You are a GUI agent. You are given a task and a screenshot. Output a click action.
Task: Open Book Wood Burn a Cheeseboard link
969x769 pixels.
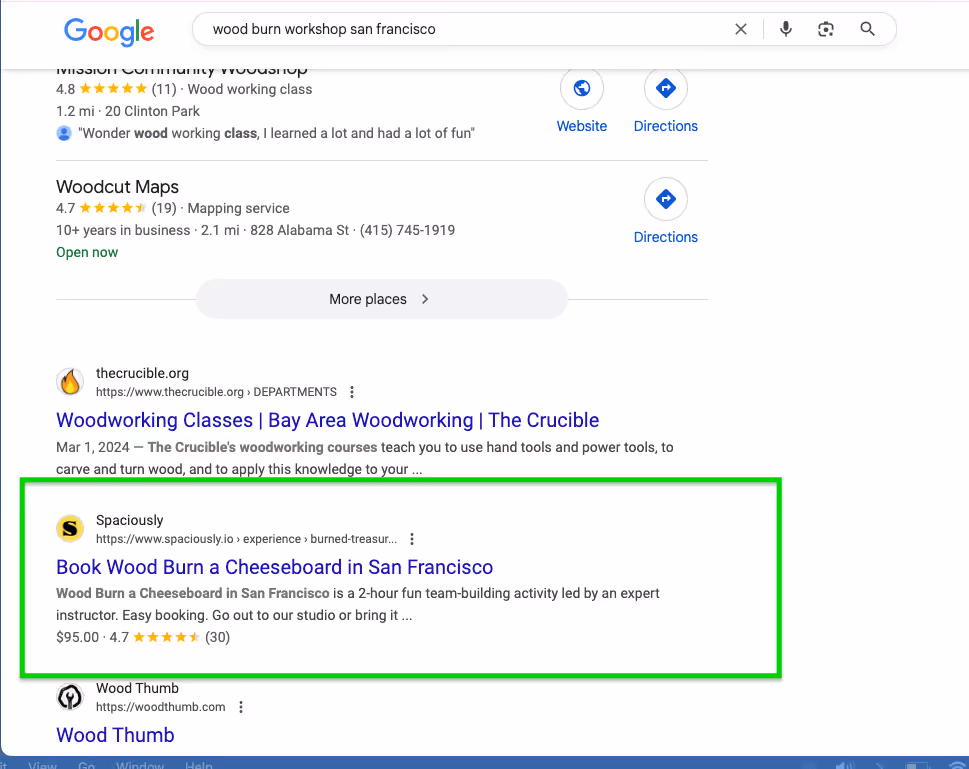click(x=274, y=567)
